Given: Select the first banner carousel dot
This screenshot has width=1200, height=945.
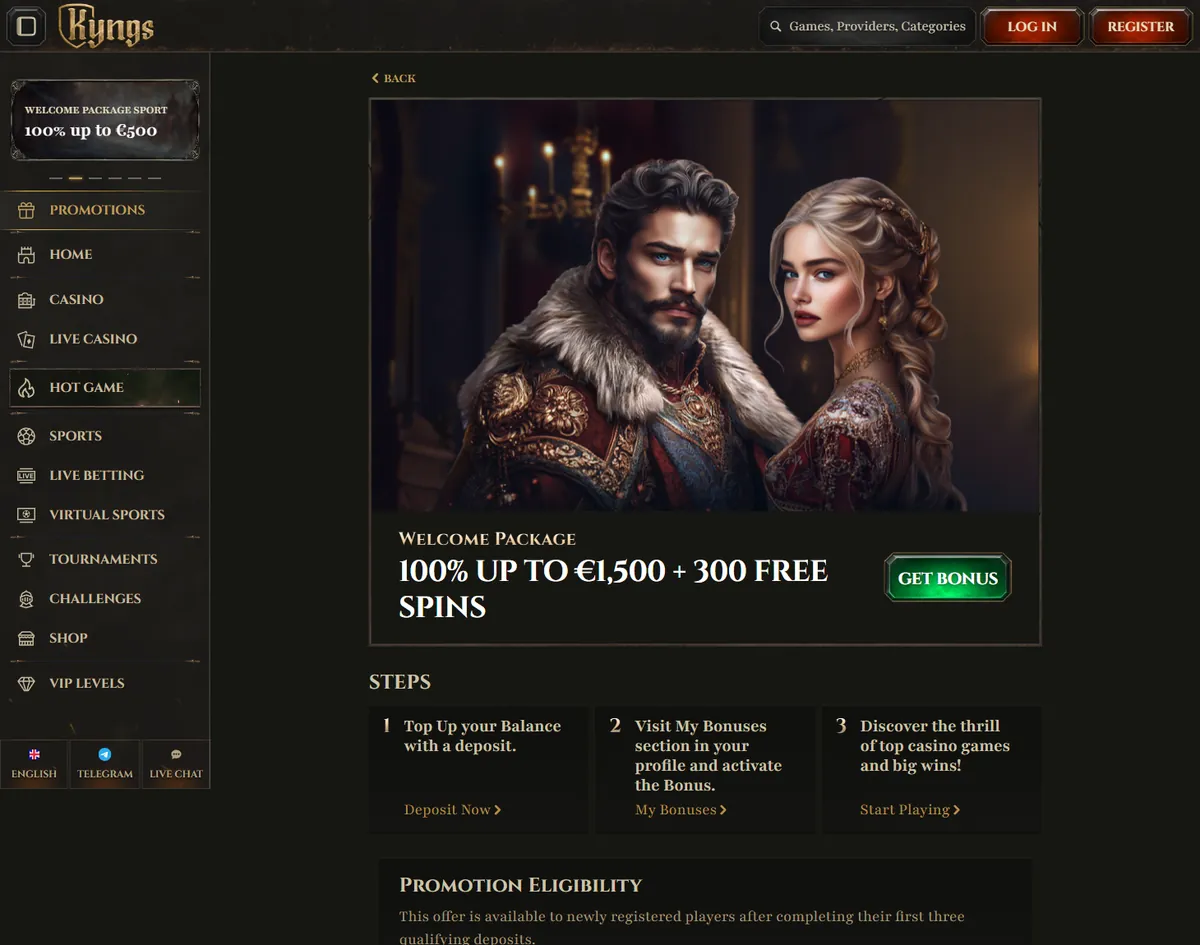Looking at the screenshot, I should (x=56, y=178).
